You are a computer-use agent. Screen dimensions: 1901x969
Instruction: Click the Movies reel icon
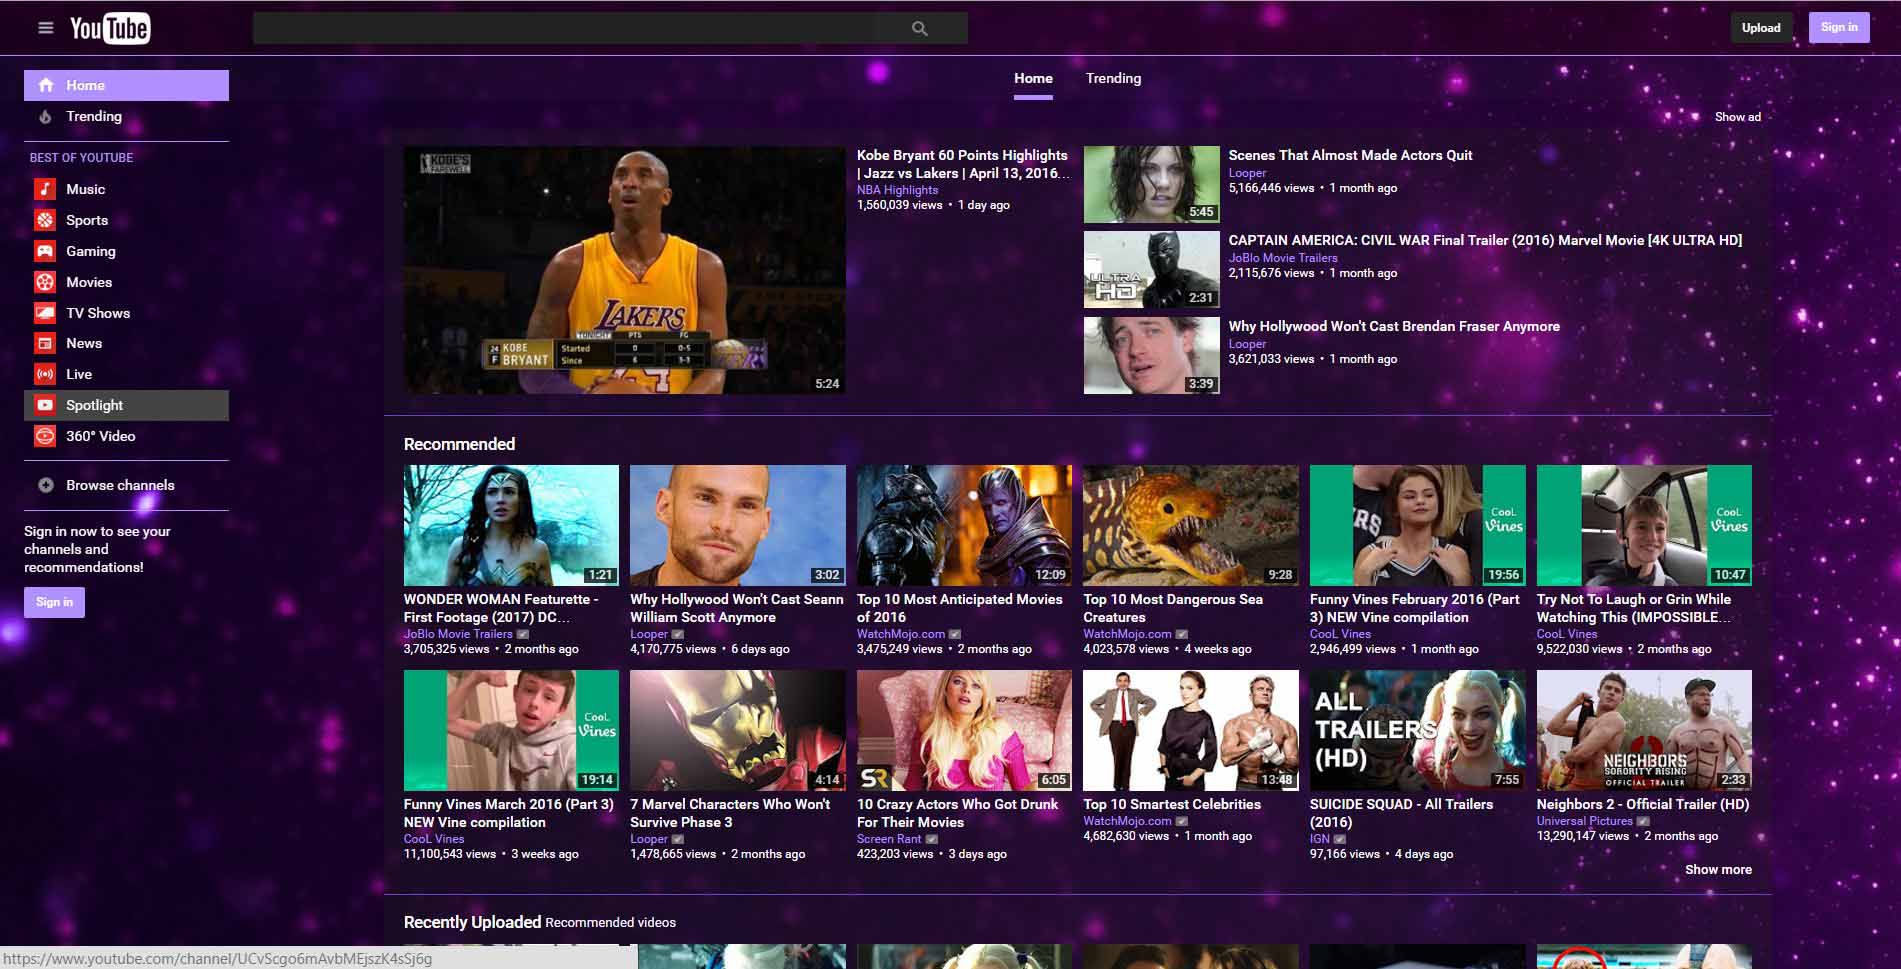tap(45, 282)
